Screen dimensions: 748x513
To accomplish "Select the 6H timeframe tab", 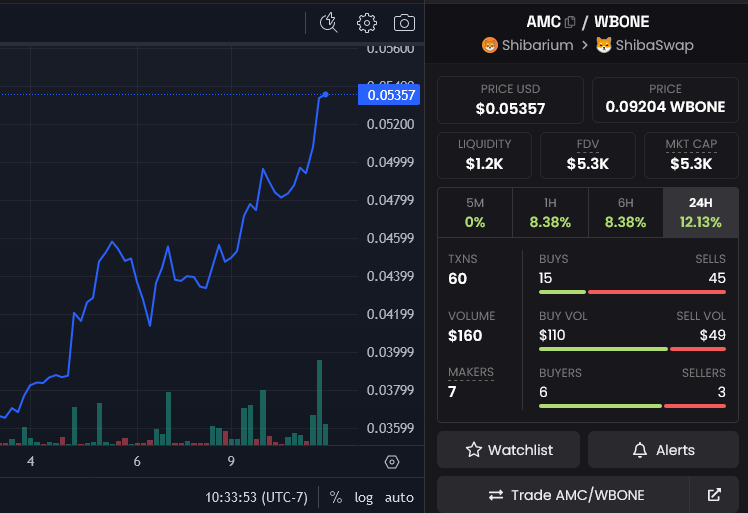I will [x=625, y=212].
